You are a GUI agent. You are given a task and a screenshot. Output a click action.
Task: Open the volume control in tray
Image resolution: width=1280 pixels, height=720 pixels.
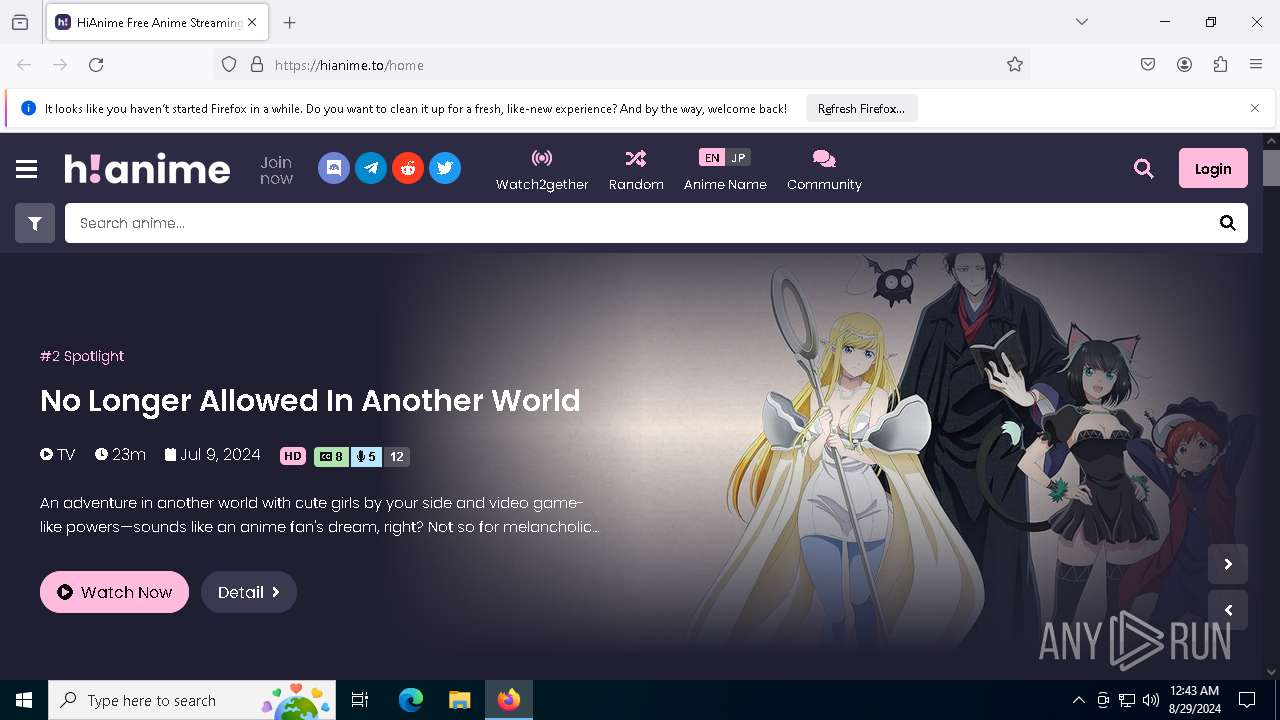(x=1150, y=700)
